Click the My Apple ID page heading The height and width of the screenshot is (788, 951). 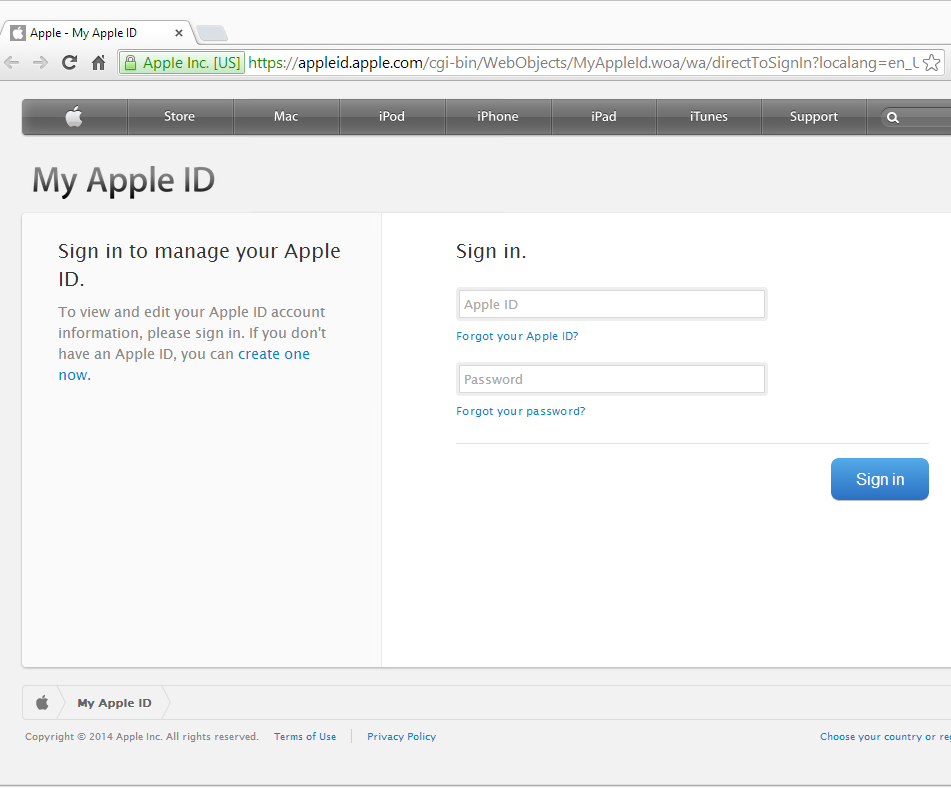(124, 180)
